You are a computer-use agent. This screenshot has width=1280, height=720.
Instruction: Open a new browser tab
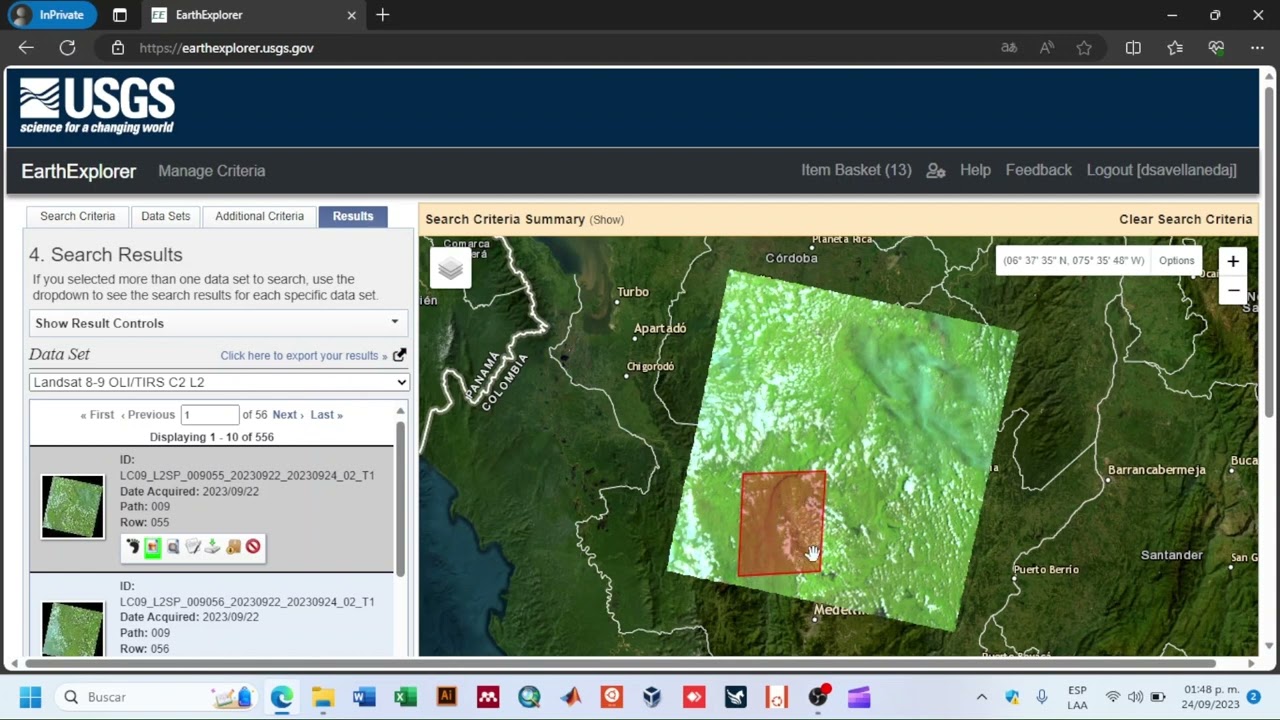383,15
